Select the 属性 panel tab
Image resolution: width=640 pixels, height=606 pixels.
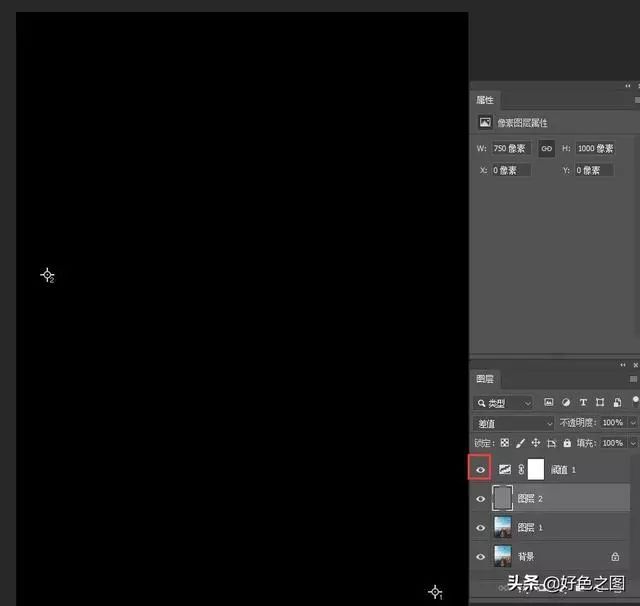pos(485,100)
